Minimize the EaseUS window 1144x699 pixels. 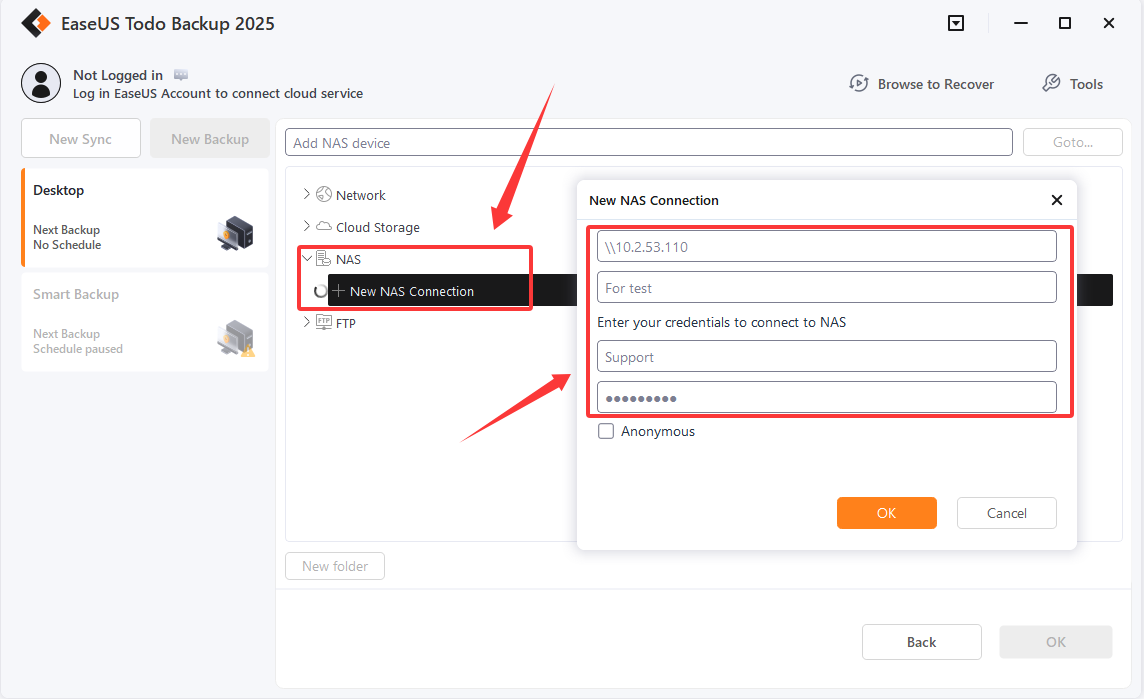point(1021,23)
